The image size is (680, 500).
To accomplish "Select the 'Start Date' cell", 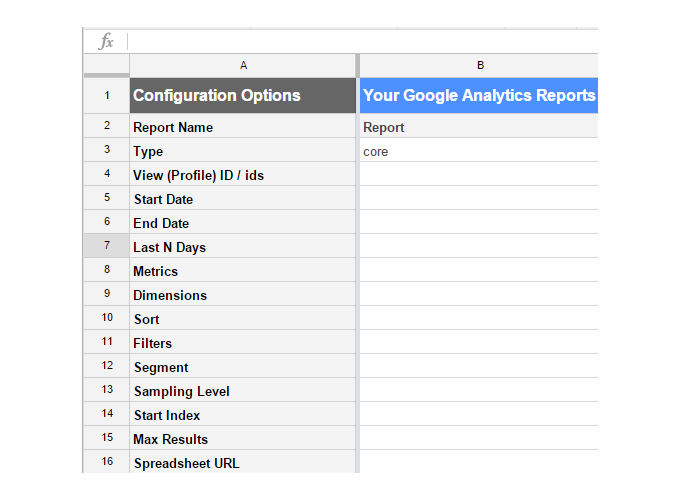I will (x=243, y=199).
